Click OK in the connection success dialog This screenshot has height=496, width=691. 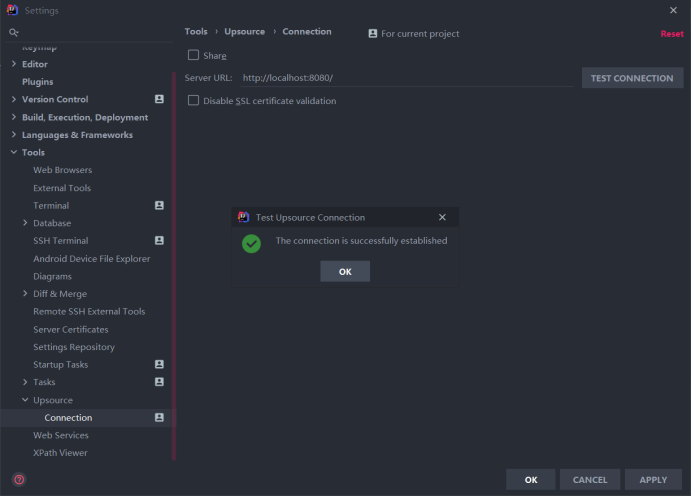coord(345,271)
